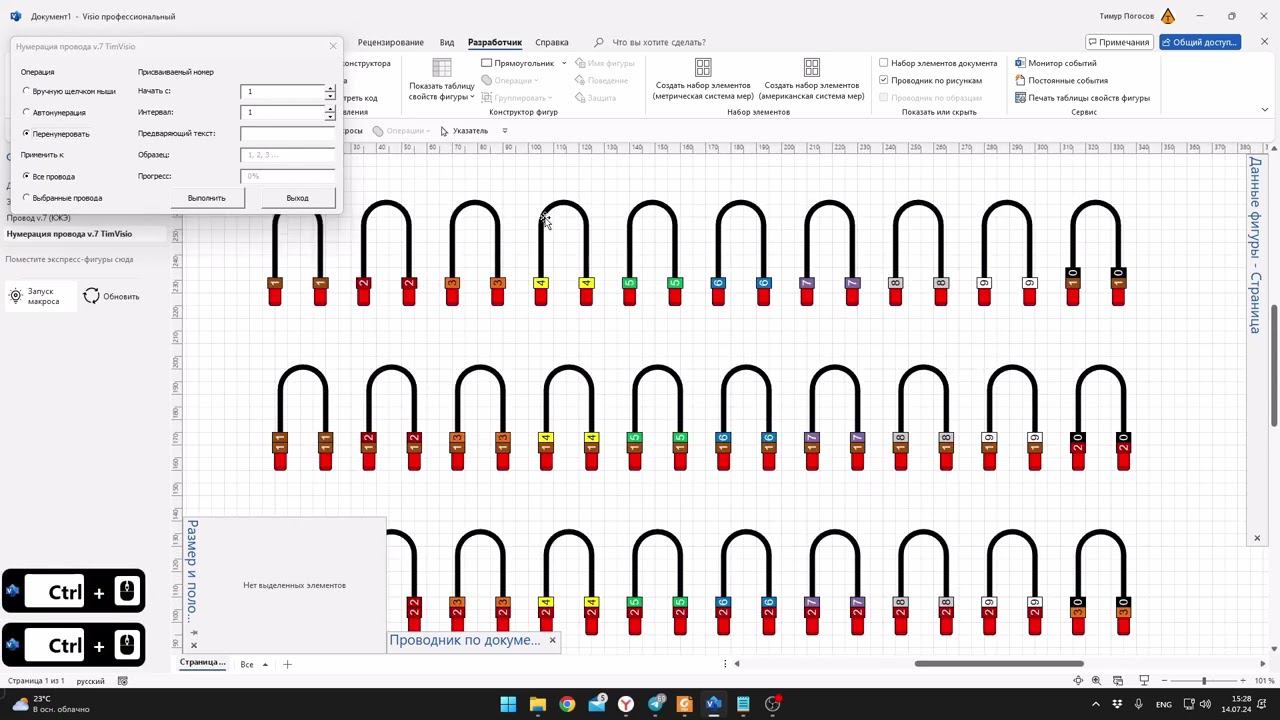Open the quick access toolbar customize dropdown

[505, 131]
